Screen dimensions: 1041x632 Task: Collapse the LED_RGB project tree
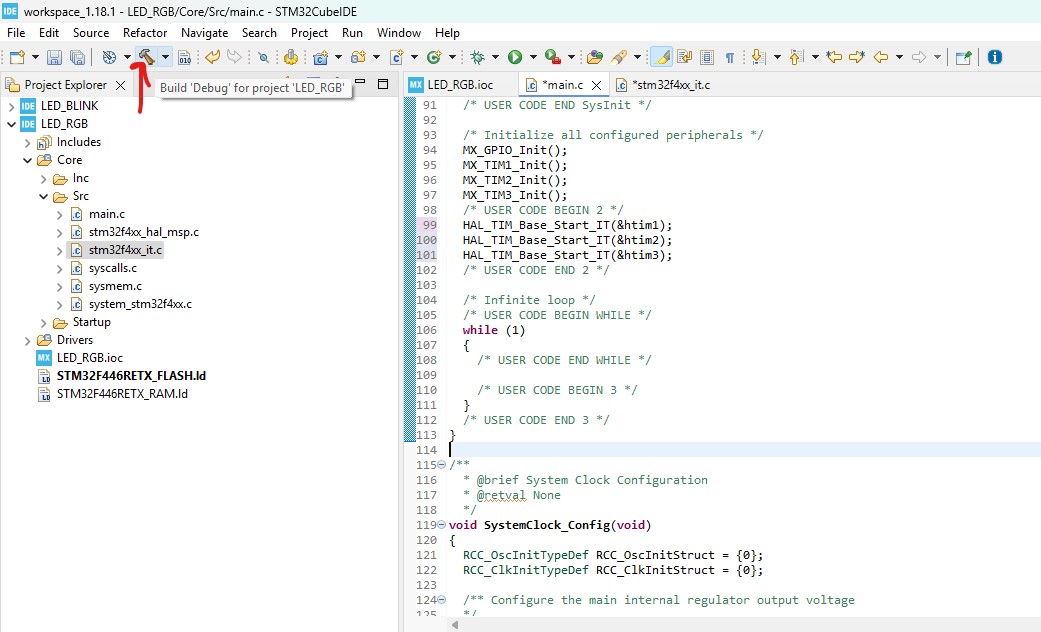tap(11, 124)
